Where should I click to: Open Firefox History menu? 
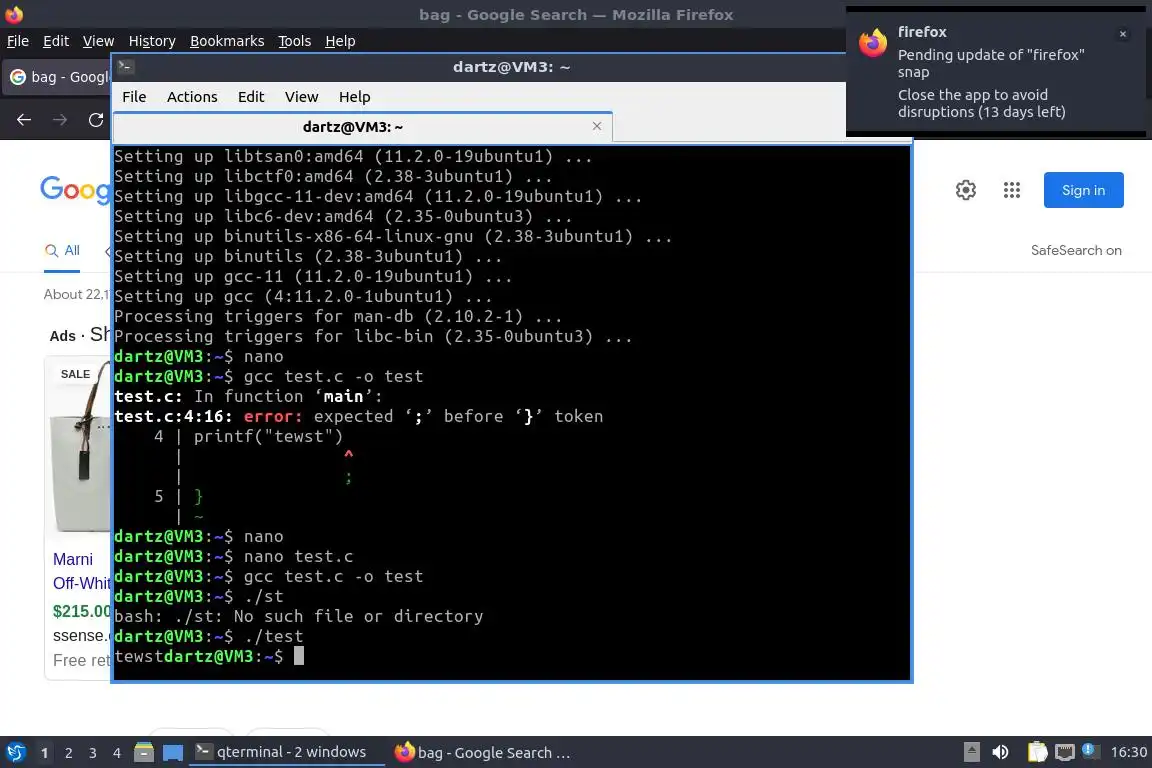point(152,41)
